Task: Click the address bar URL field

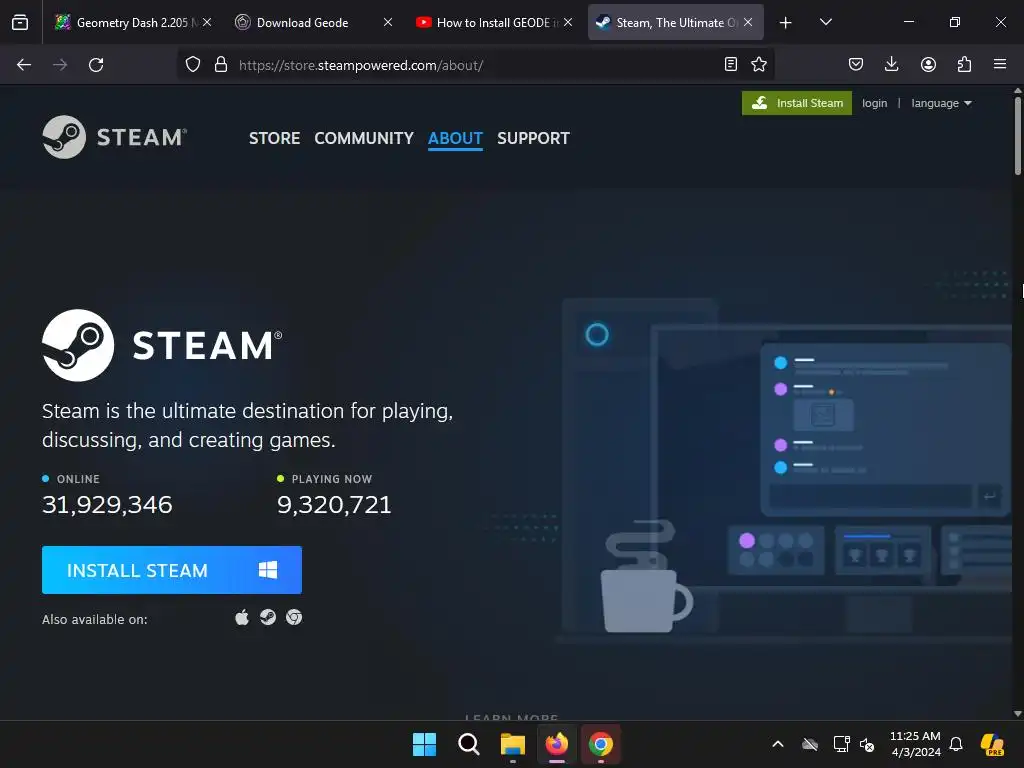Action: (x=477, y=65)
